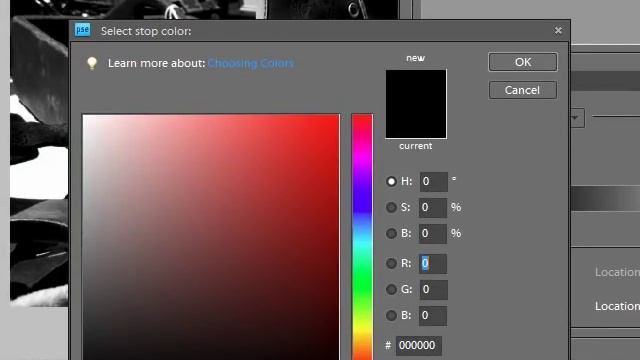This screenshot has height=360, width=640.
Task: Click the pse application icon in title bar
Action: pos(82,30)
